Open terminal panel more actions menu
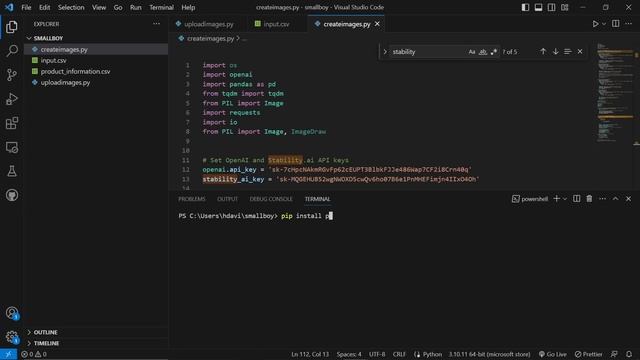 602,199
